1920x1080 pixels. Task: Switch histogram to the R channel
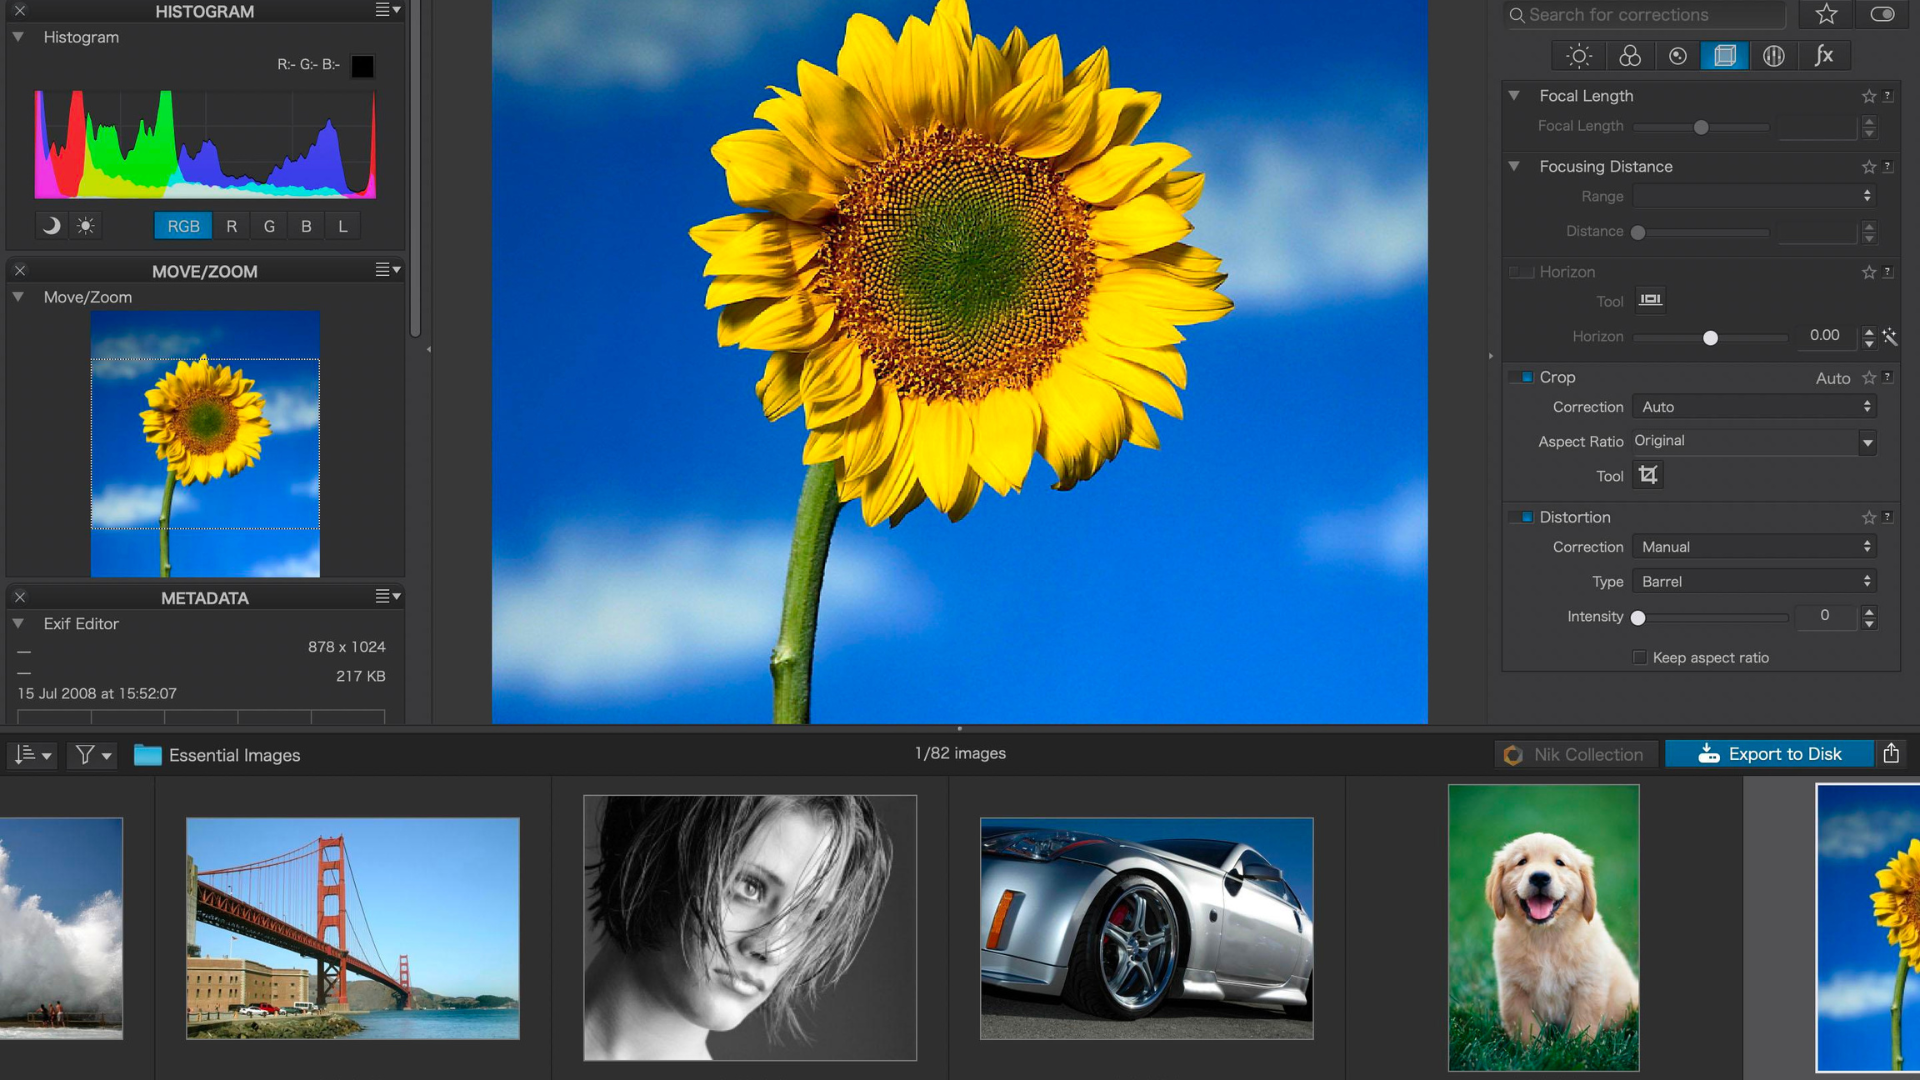(232, 225)
